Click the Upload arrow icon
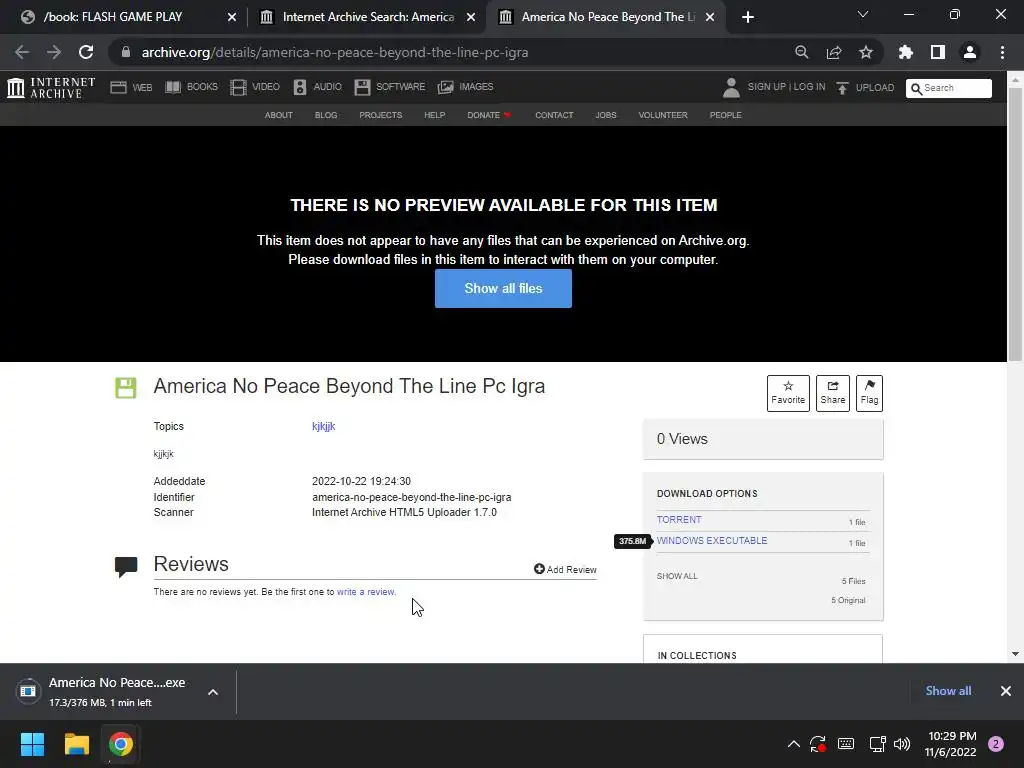 [x=842, y=88]
